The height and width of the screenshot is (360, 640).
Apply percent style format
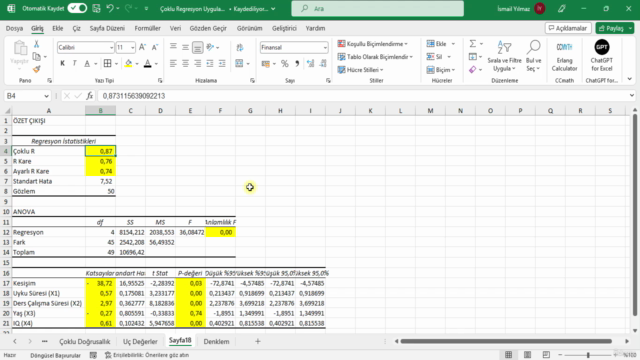284,63
